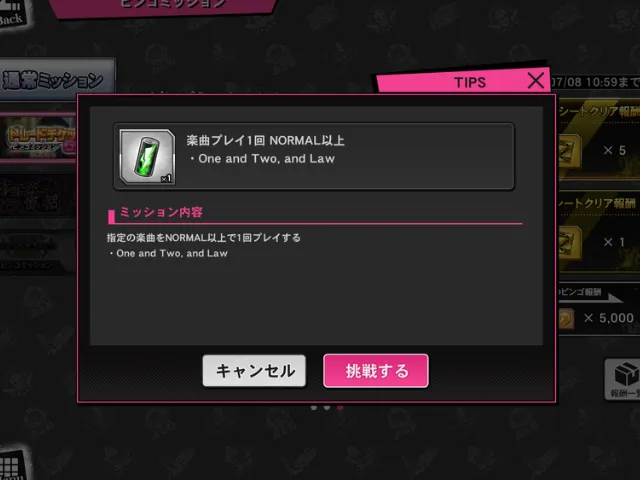Open the TIPS tab

[x=469, y=82]
